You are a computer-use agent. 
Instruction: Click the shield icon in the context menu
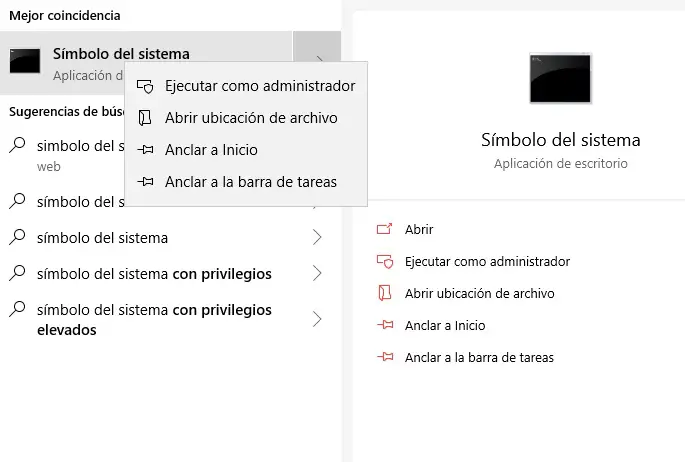pos(146,86)
